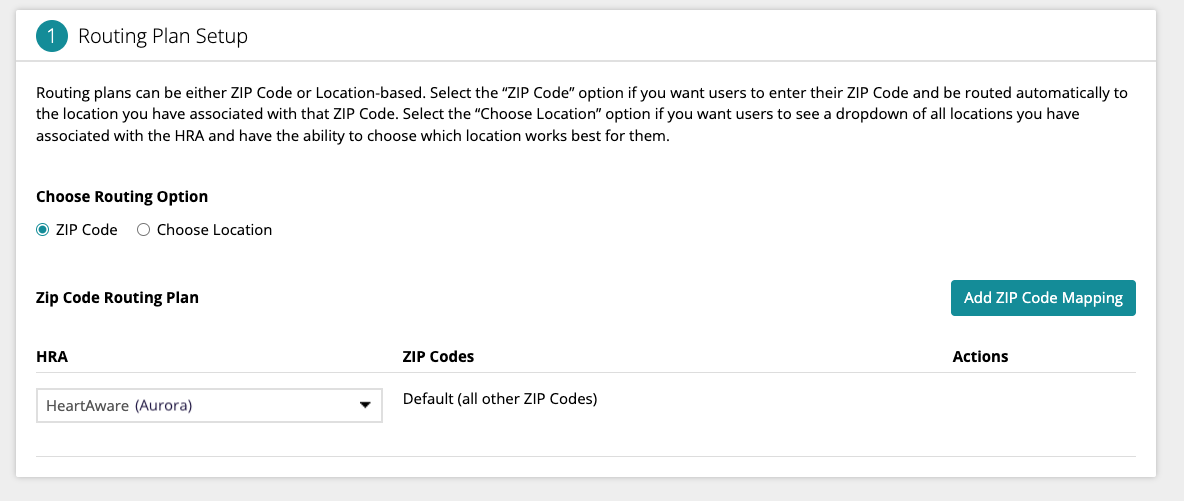This screenshot has height=501, width=1184.
Task: Click the "Choose Location" option label text
Action: point(214,230)
